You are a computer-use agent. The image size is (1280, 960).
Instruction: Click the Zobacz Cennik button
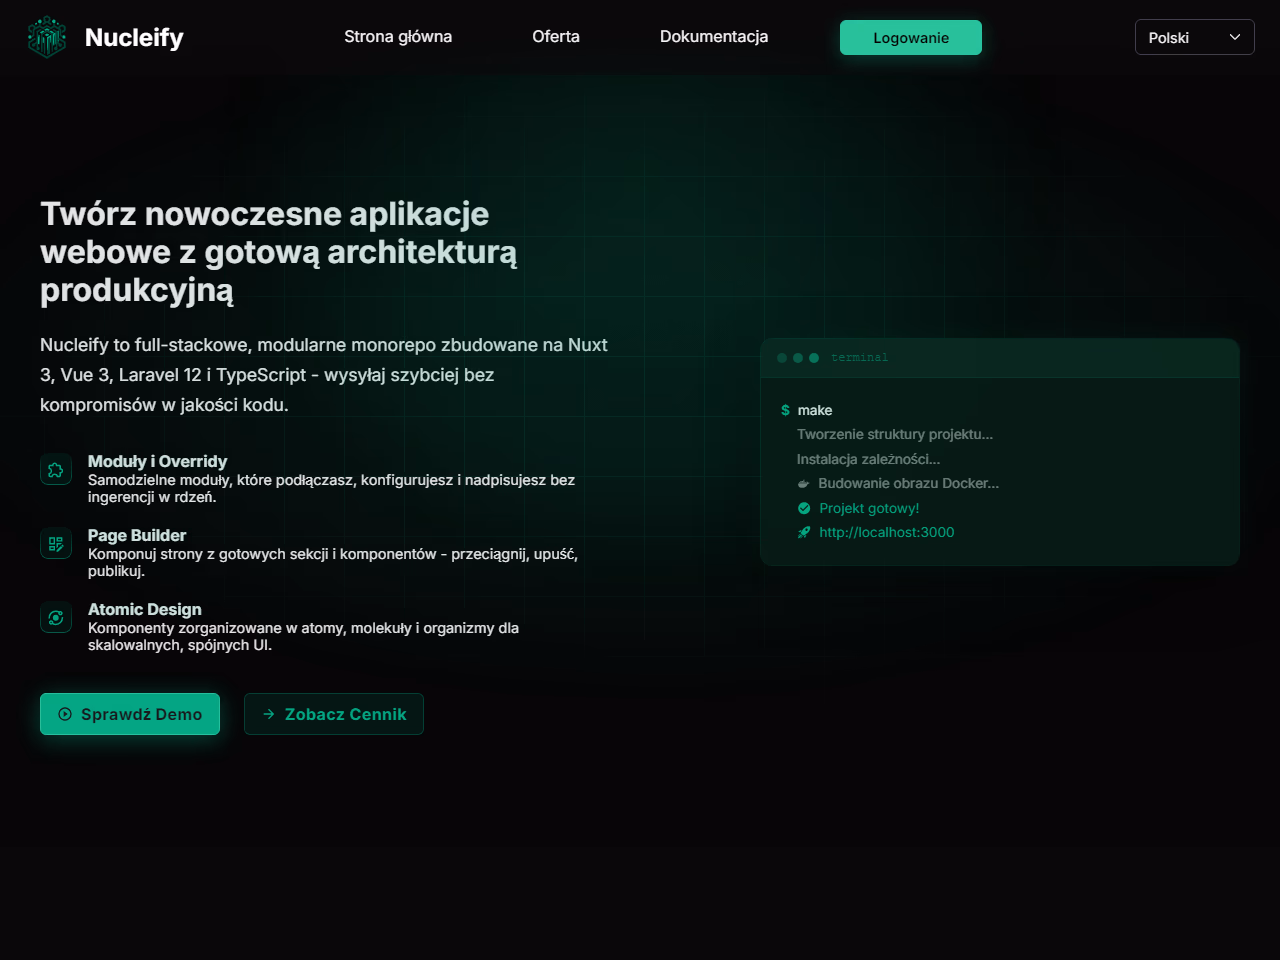334,714
